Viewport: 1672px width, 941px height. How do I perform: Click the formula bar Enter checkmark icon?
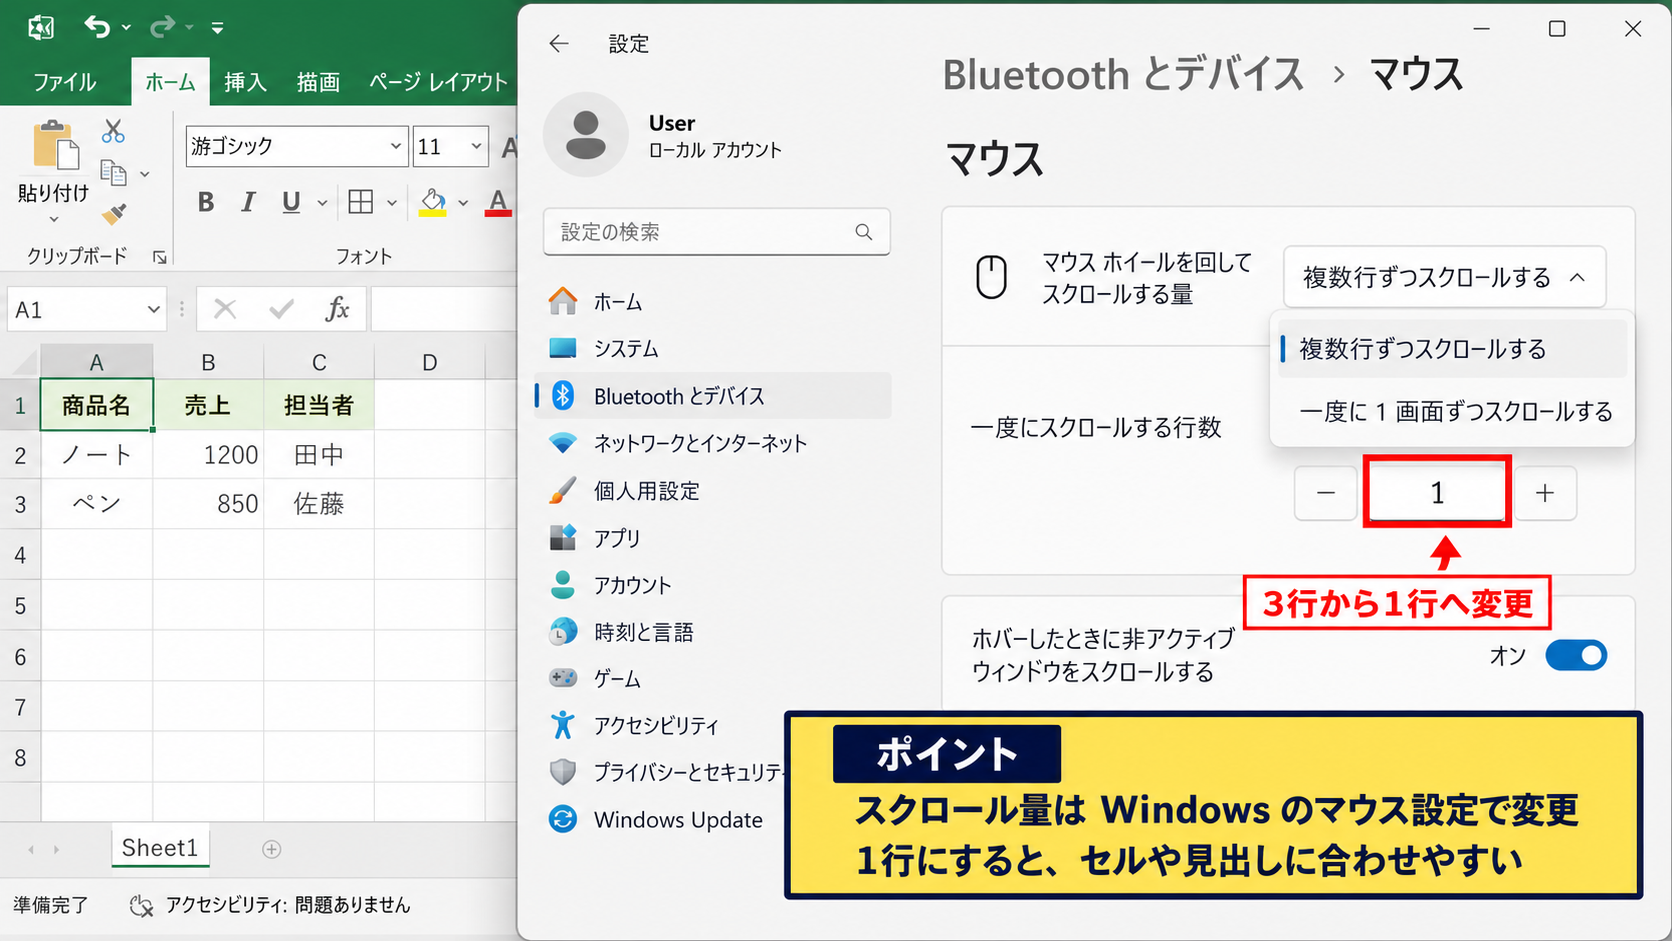(282, 309)
